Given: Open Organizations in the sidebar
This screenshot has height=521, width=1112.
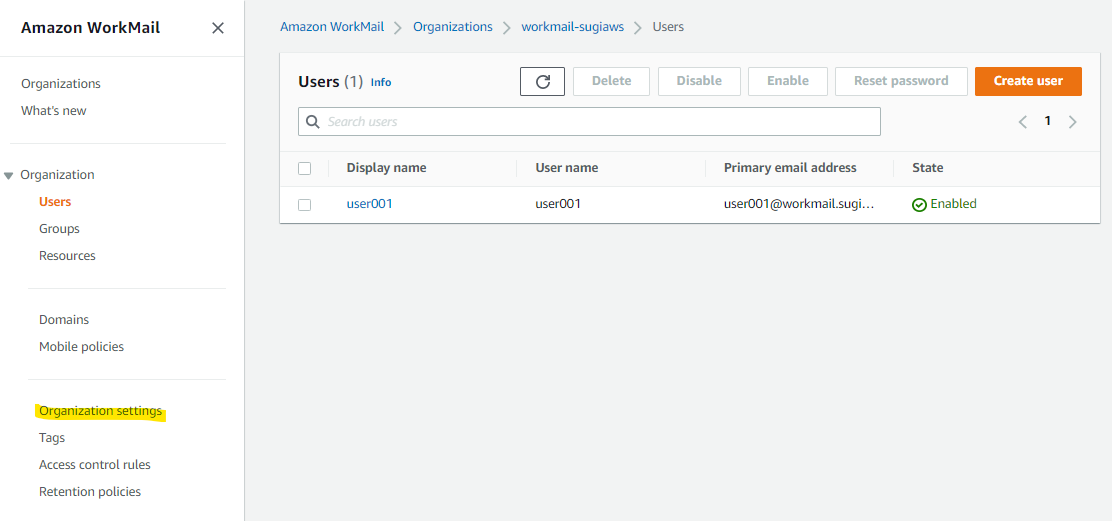Looking at the screenshot, I should point(61,84).
